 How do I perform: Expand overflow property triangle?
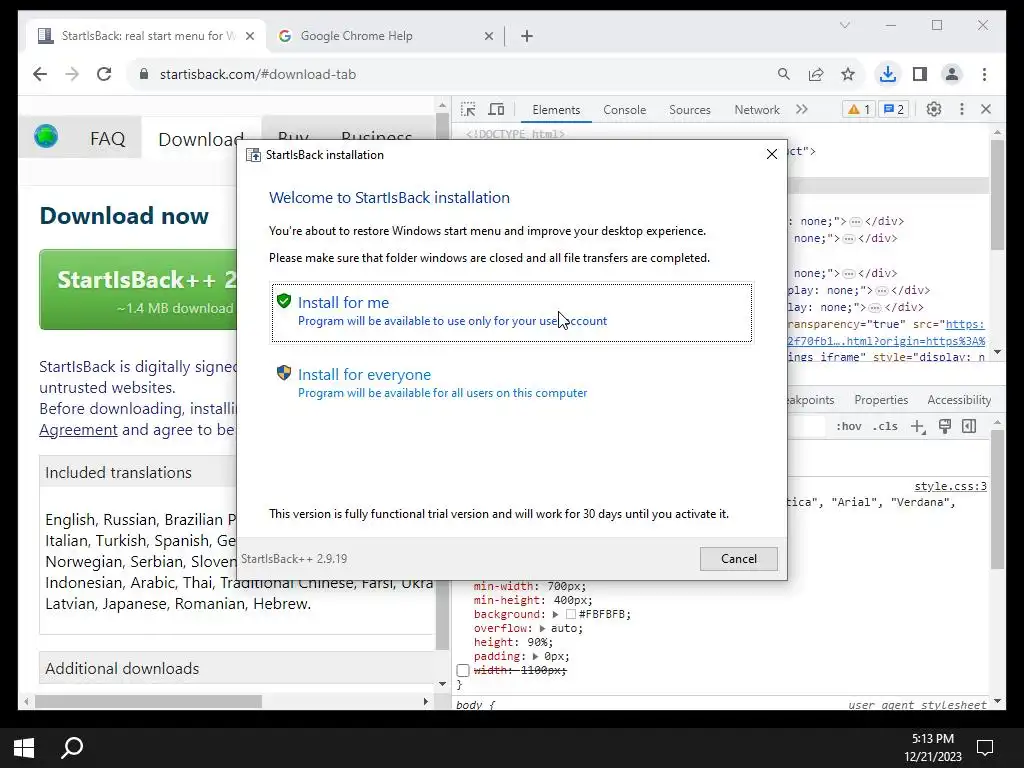click(x=542, y=628)
